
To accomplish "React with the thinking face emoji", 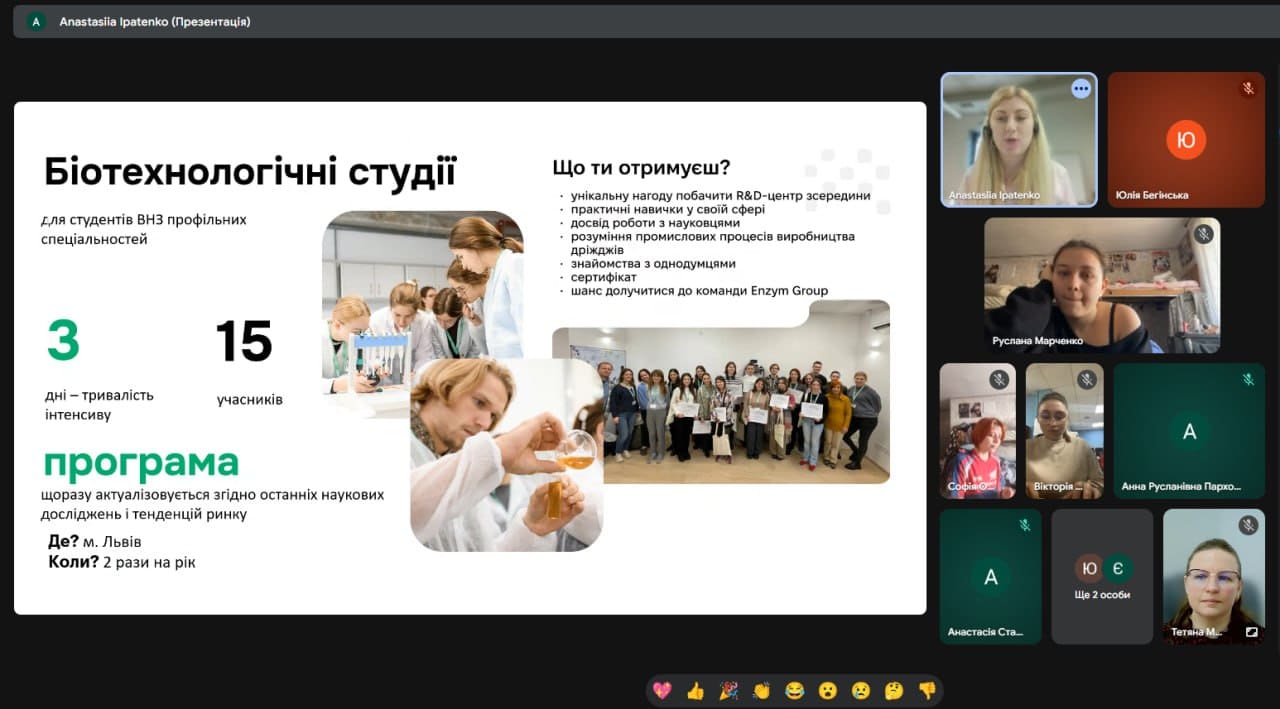I will pyautogui.click(x=894, y=690).
